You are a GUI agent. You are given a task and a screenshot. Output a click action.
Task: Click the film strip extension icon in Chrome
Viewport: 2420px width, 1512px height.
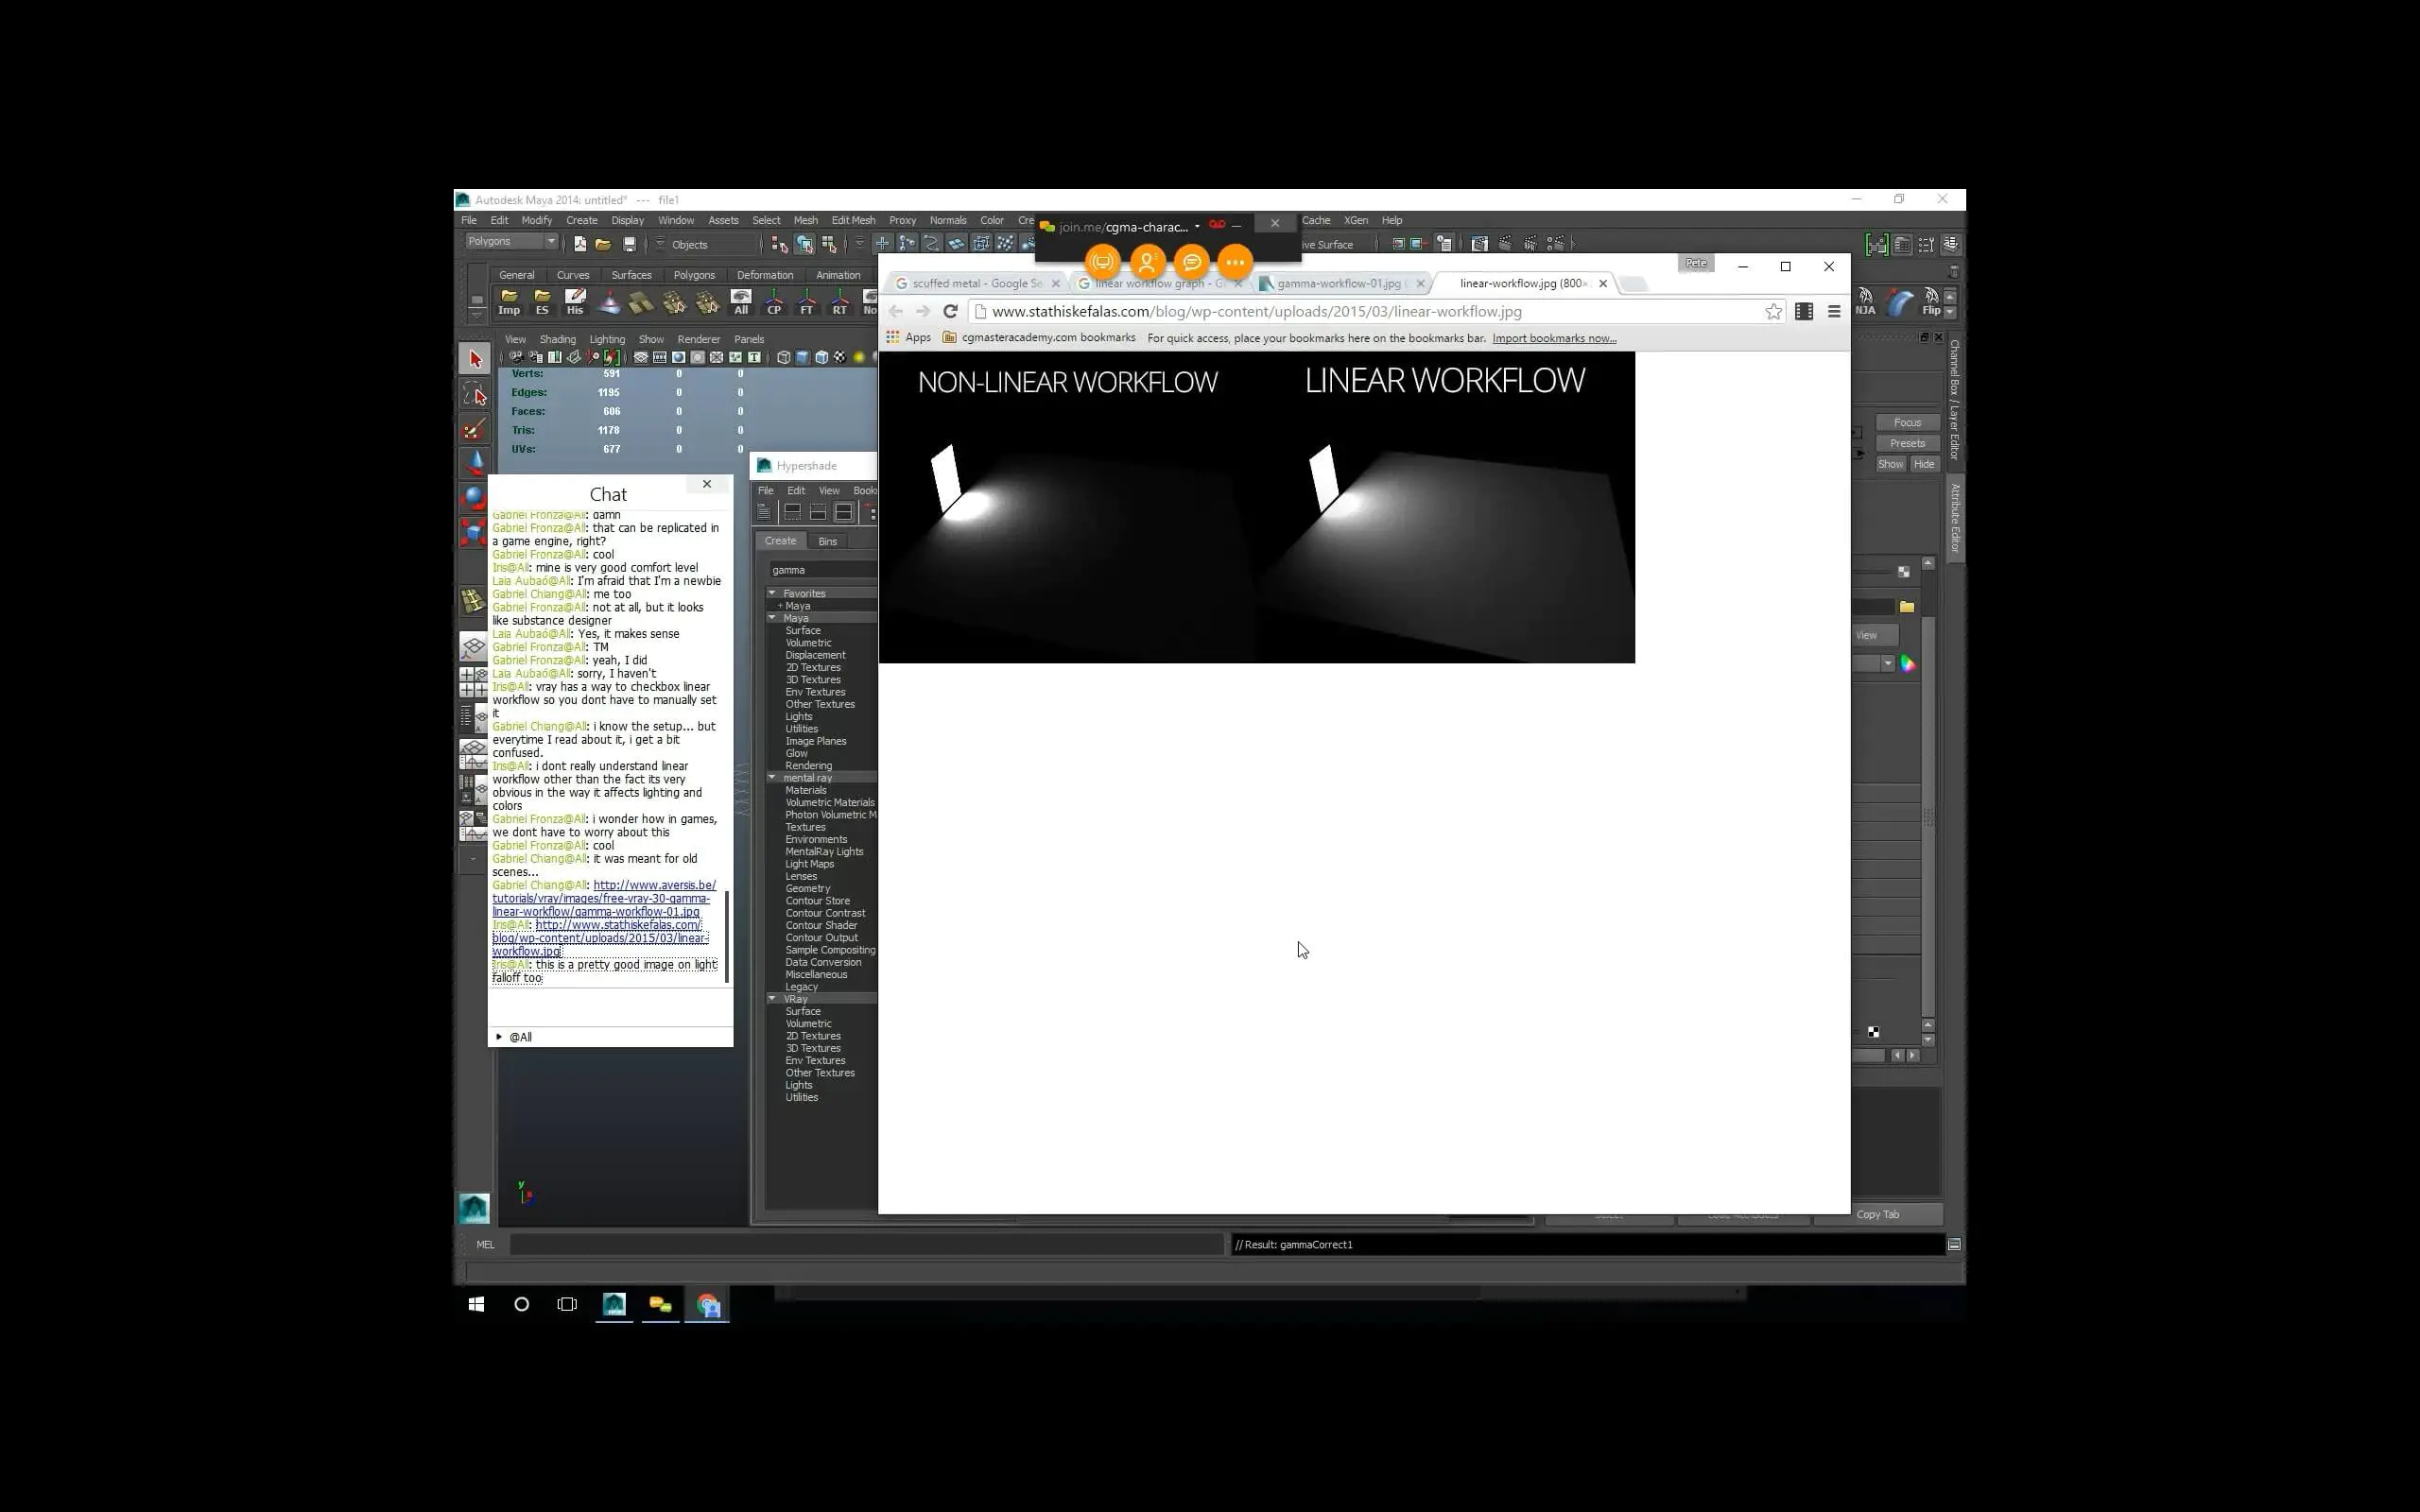[x=1804, y=312]
